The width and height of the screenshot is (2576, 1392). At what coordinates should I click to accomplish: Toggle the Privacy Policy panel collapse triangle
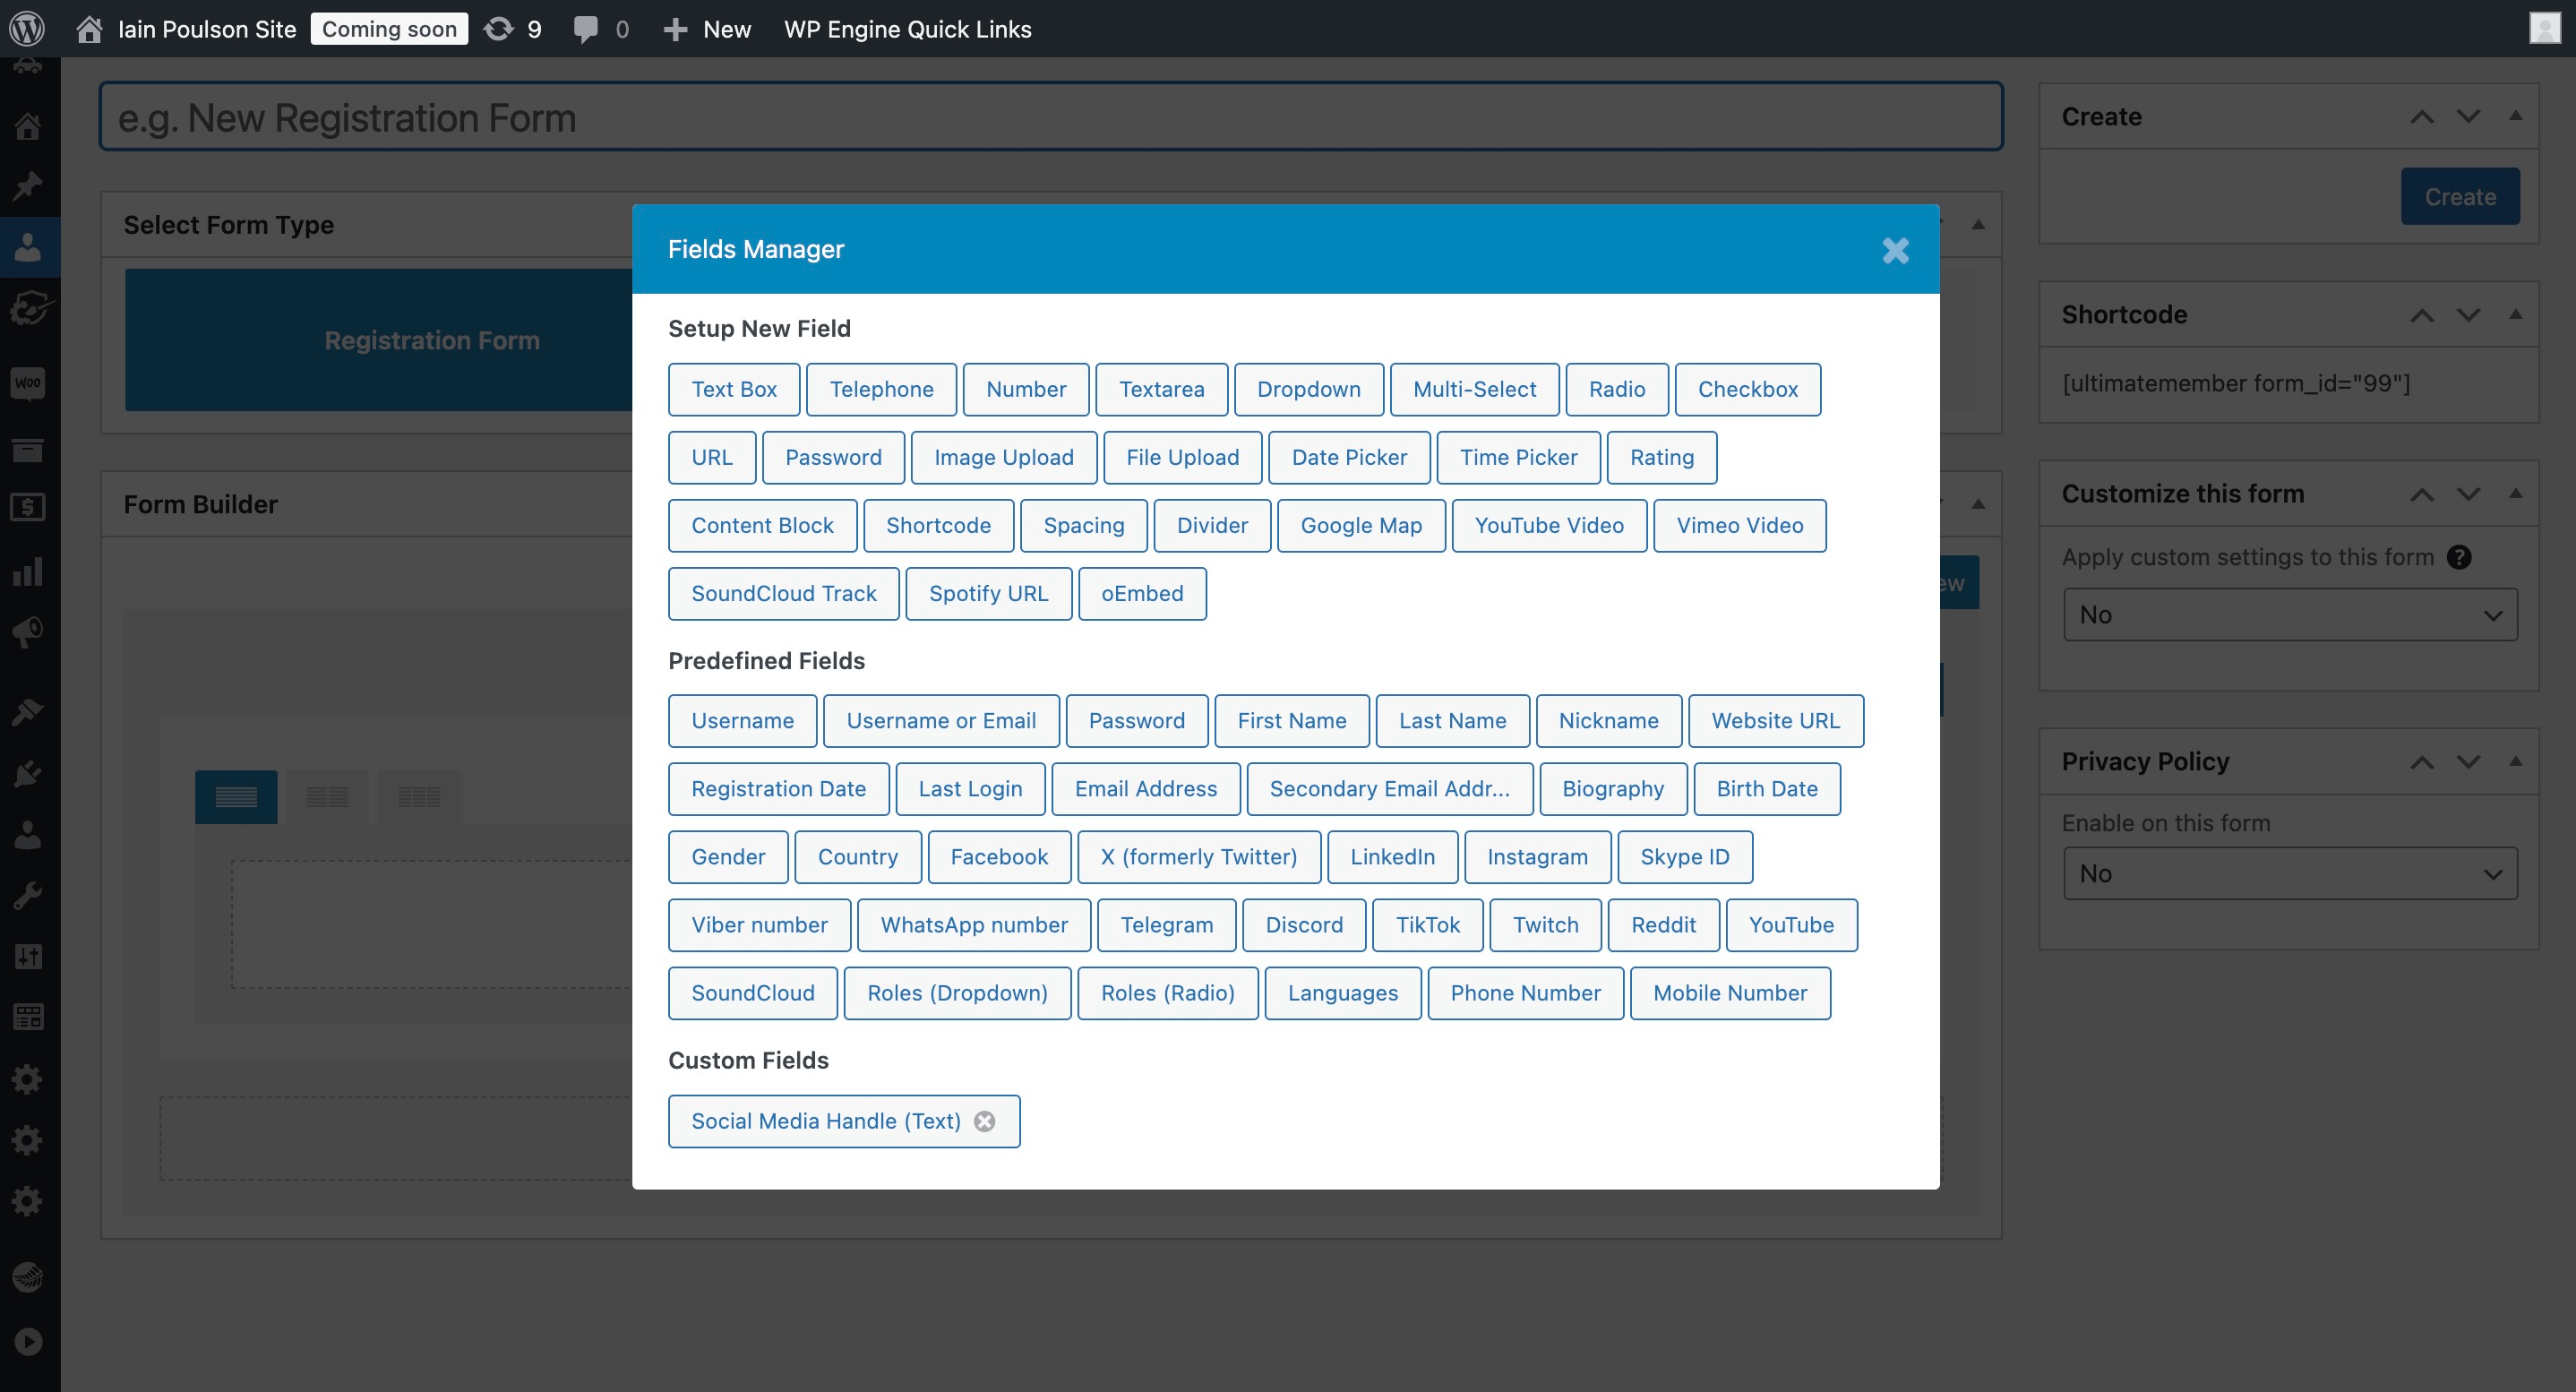(x=2515, y=761)
